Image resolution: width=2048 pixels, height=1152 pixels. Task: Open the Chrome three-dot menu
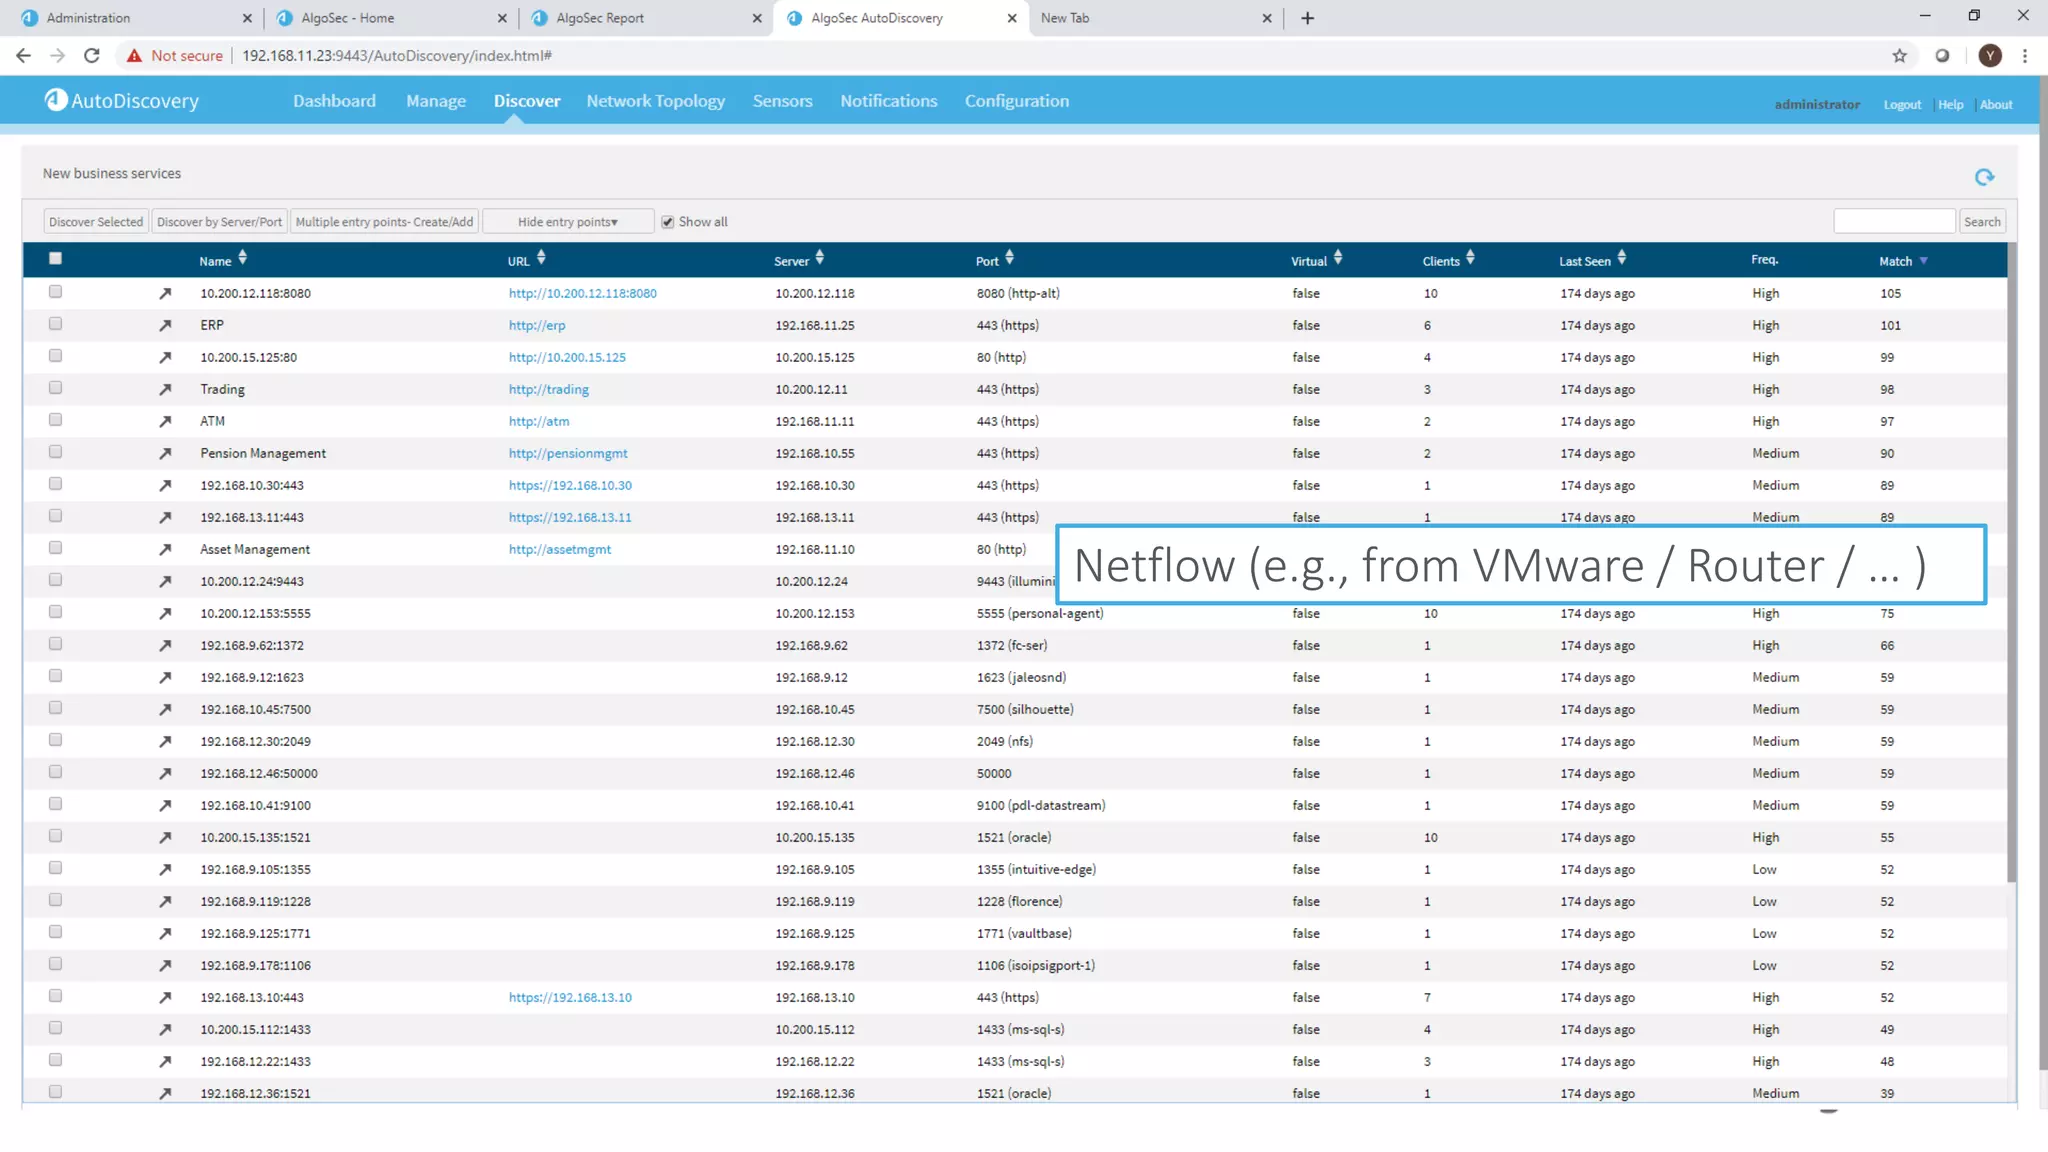[x=2025, y=55]
